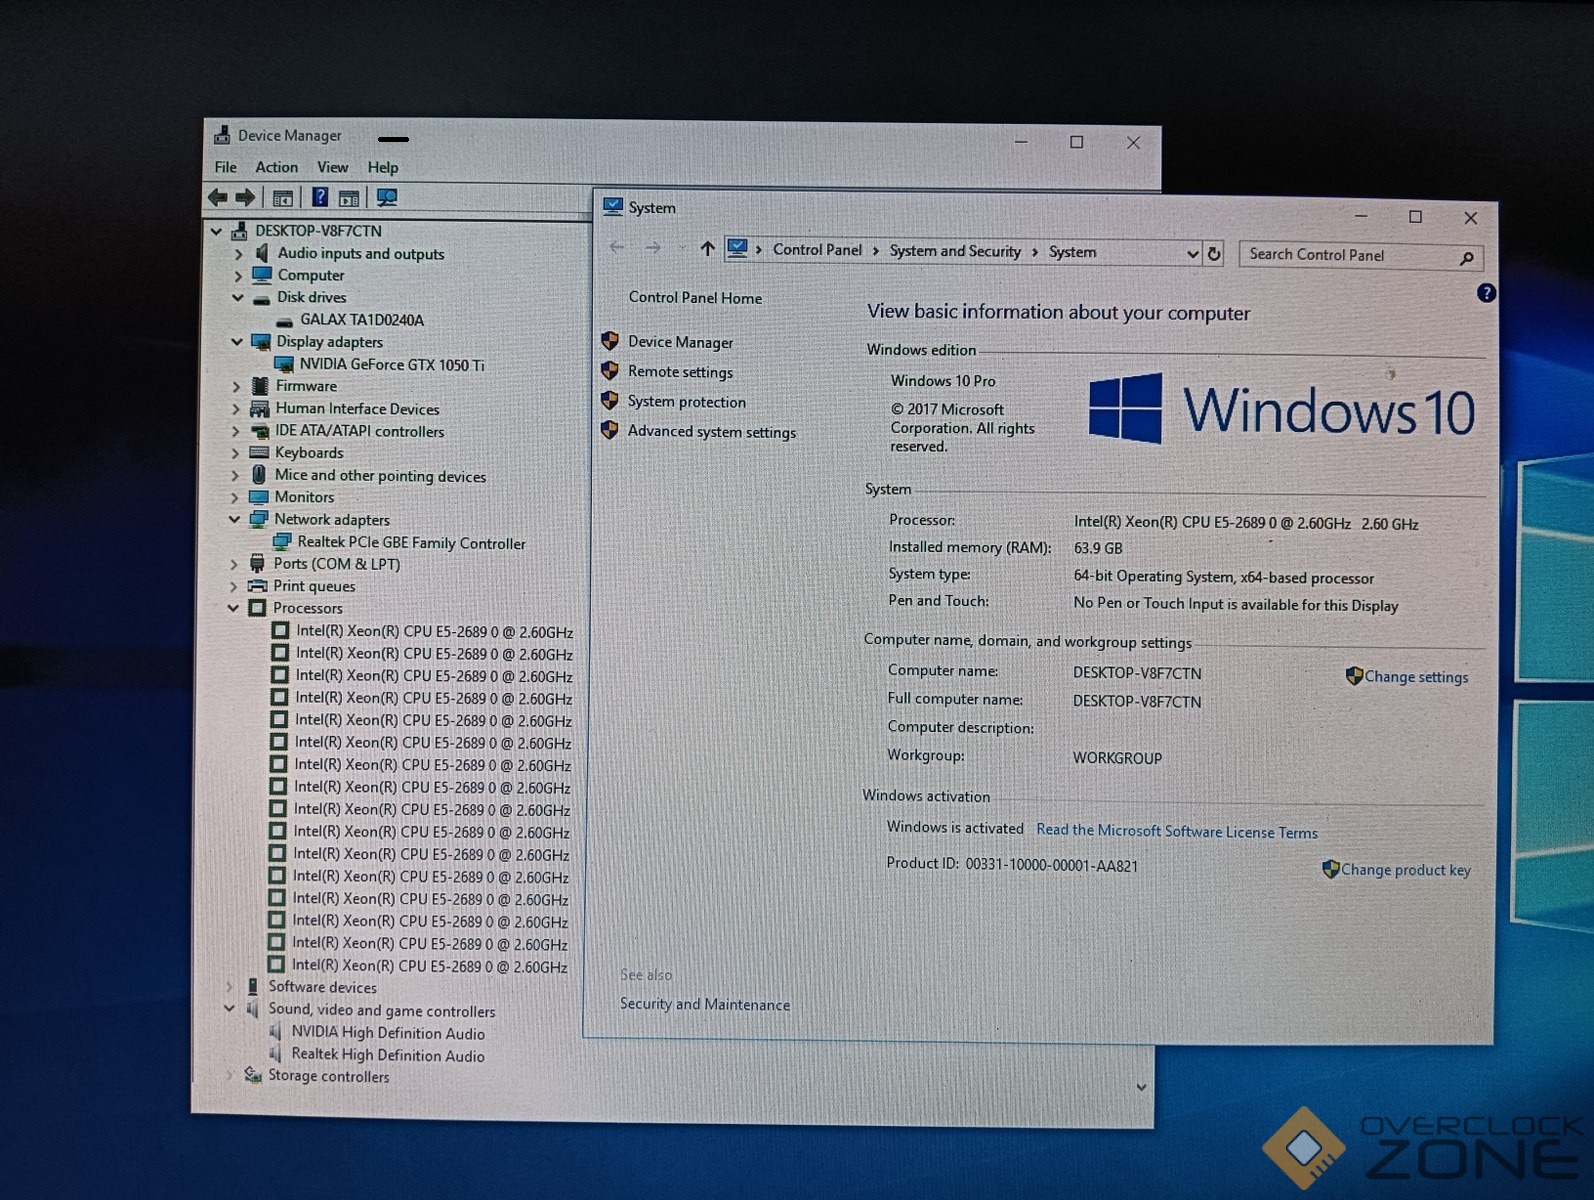Expand the Firmware node
This screenshot has width=1594, height=1200.
[x=237, y=386]
